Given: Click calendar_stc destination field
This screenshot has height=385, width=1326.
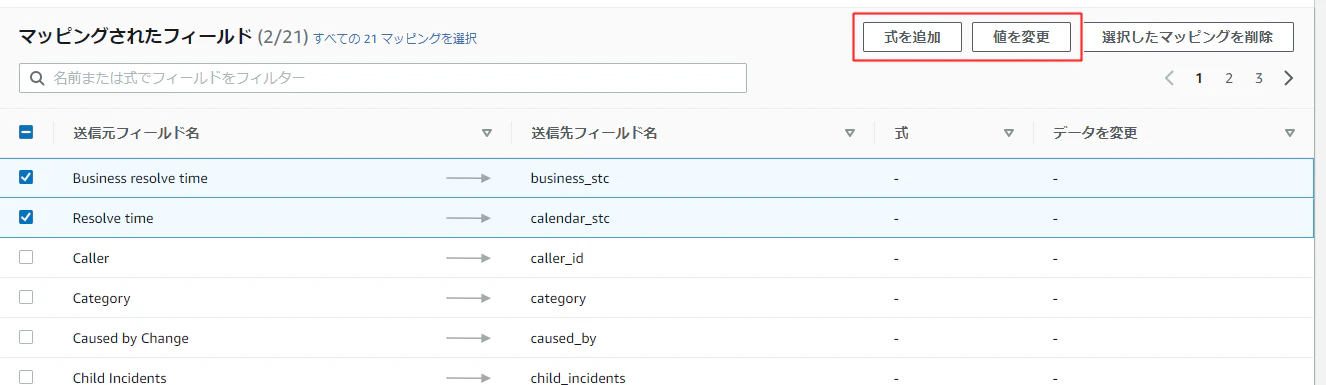Looking at the screenshot, I should tap(570, 218).
